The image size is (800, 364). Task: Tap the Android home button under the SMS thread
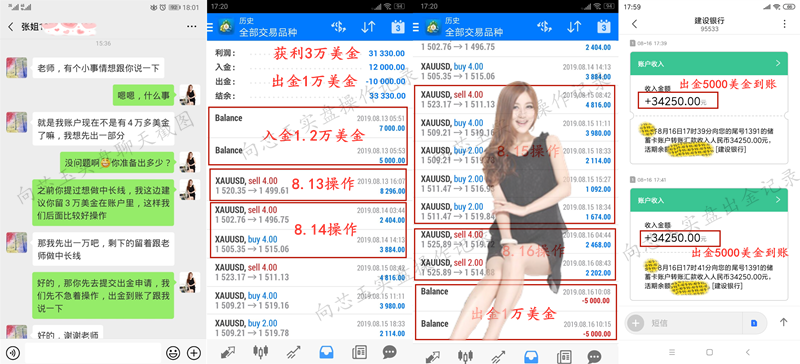pos(709,352)
